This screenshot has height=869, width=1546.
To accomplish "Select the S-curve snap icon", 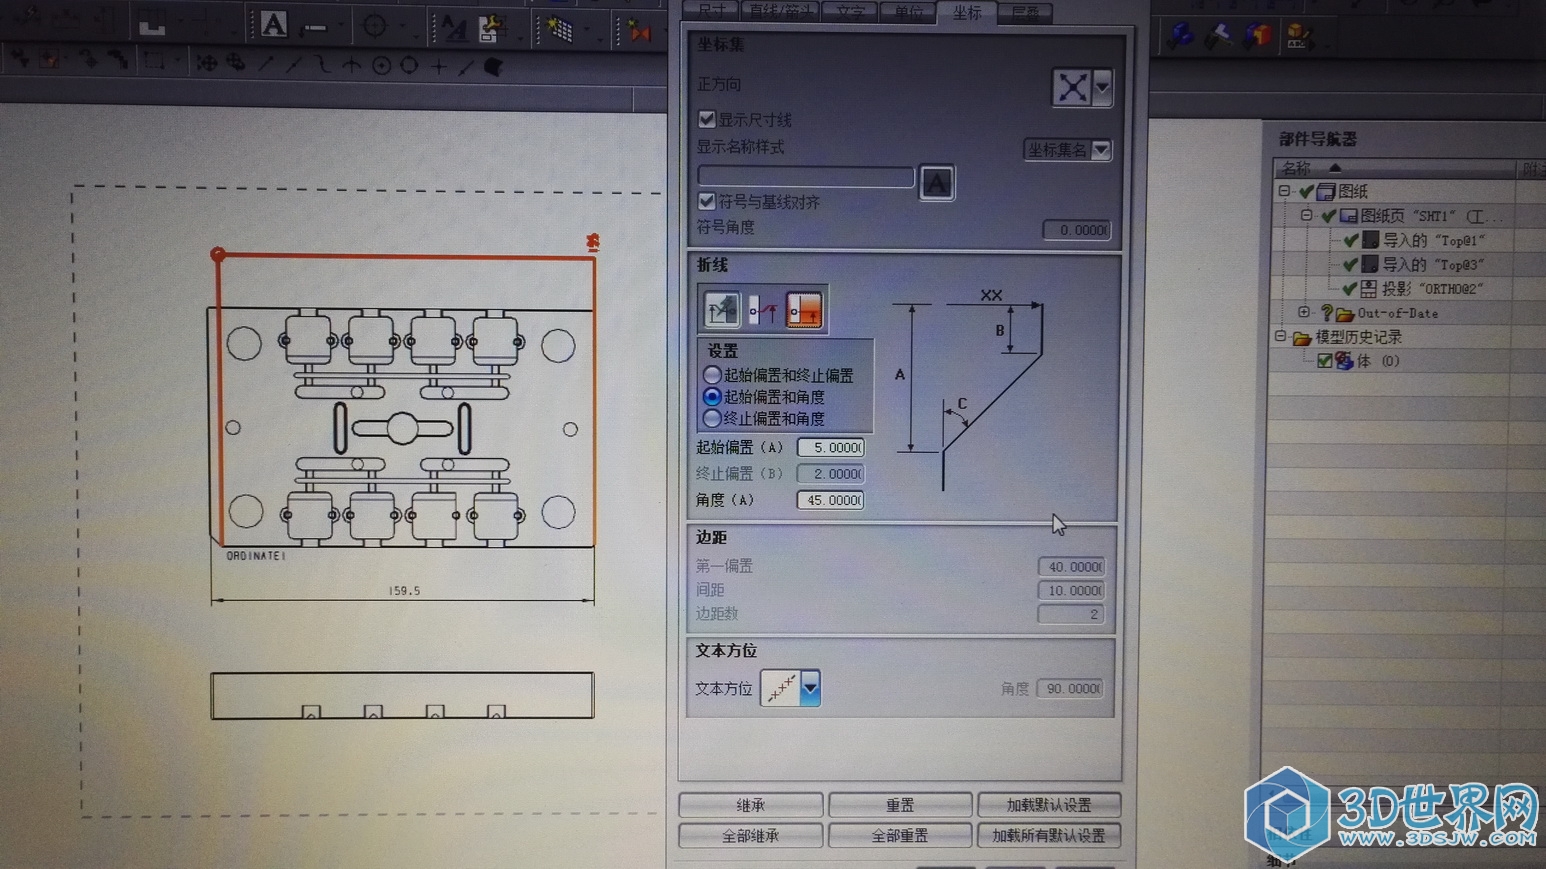I will 322,65.
